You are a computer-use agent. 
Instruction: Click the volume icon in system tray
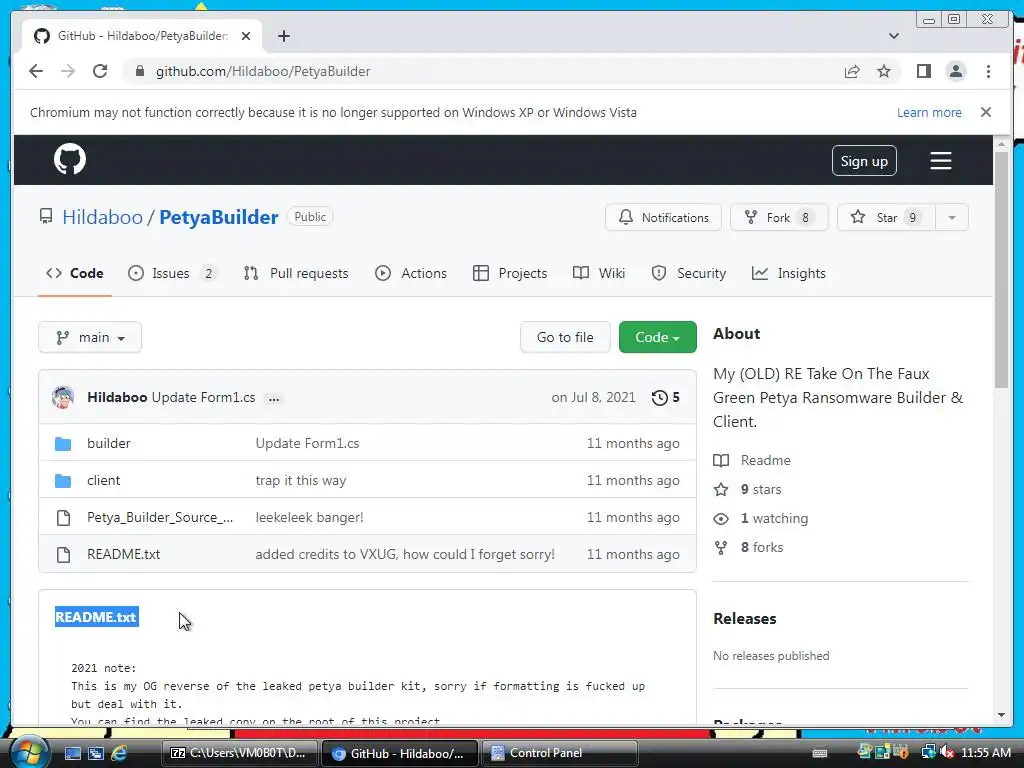(x=946, y=753)
